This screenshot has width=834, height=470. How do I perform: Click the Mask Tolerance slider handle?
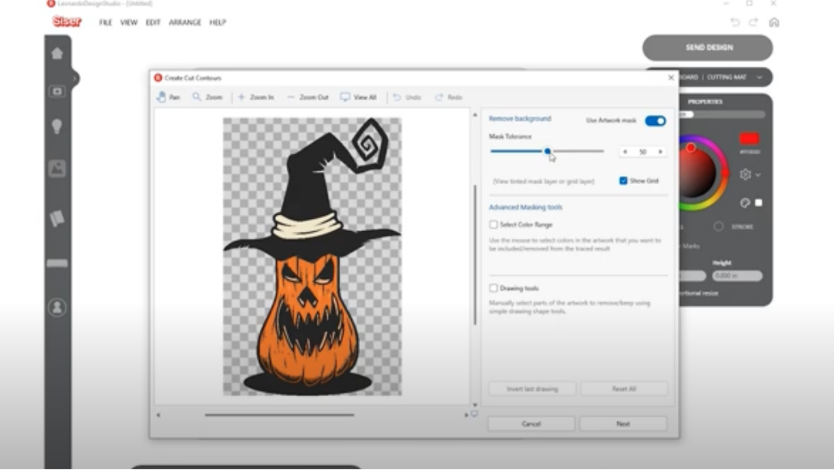pos(547,151)
